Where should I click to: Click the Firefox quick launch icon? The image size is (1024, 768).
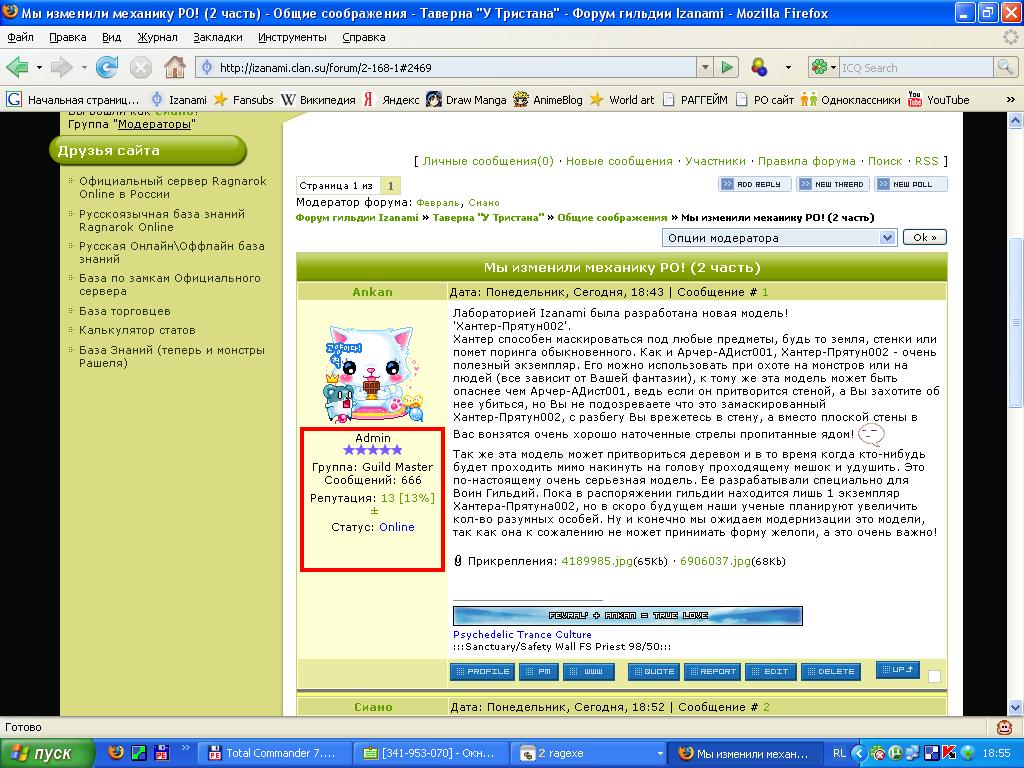[x=115, y=753]
